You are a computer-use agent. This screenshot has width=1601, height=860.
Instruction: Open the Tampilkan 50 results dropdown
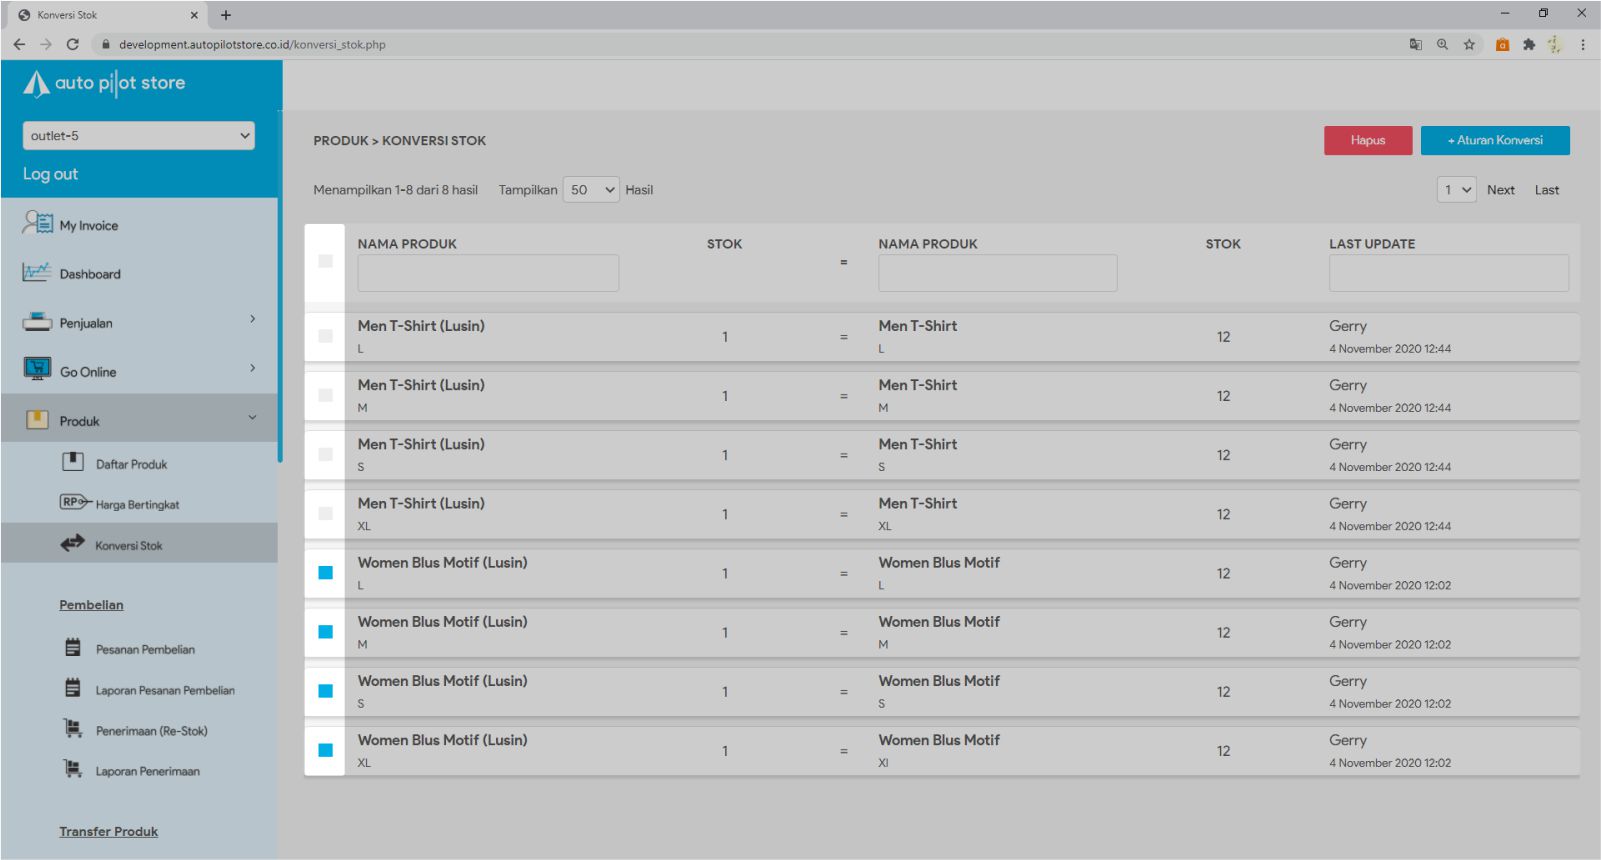tap(591, 190)
